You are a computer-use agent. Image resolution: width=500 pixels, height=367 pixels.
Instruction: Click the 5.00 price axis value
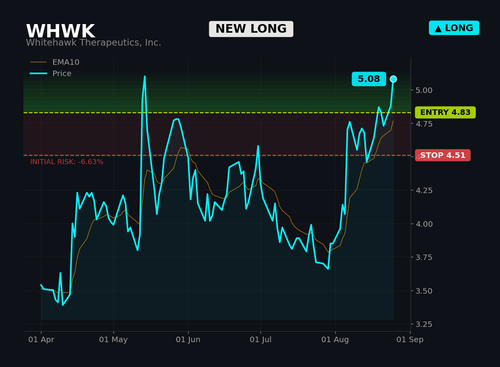point(424,90)
